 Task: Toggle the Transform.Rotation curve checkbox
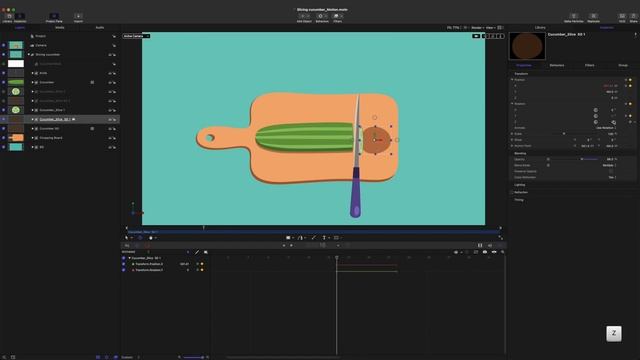pyautogui.click(x=124, y=270)
